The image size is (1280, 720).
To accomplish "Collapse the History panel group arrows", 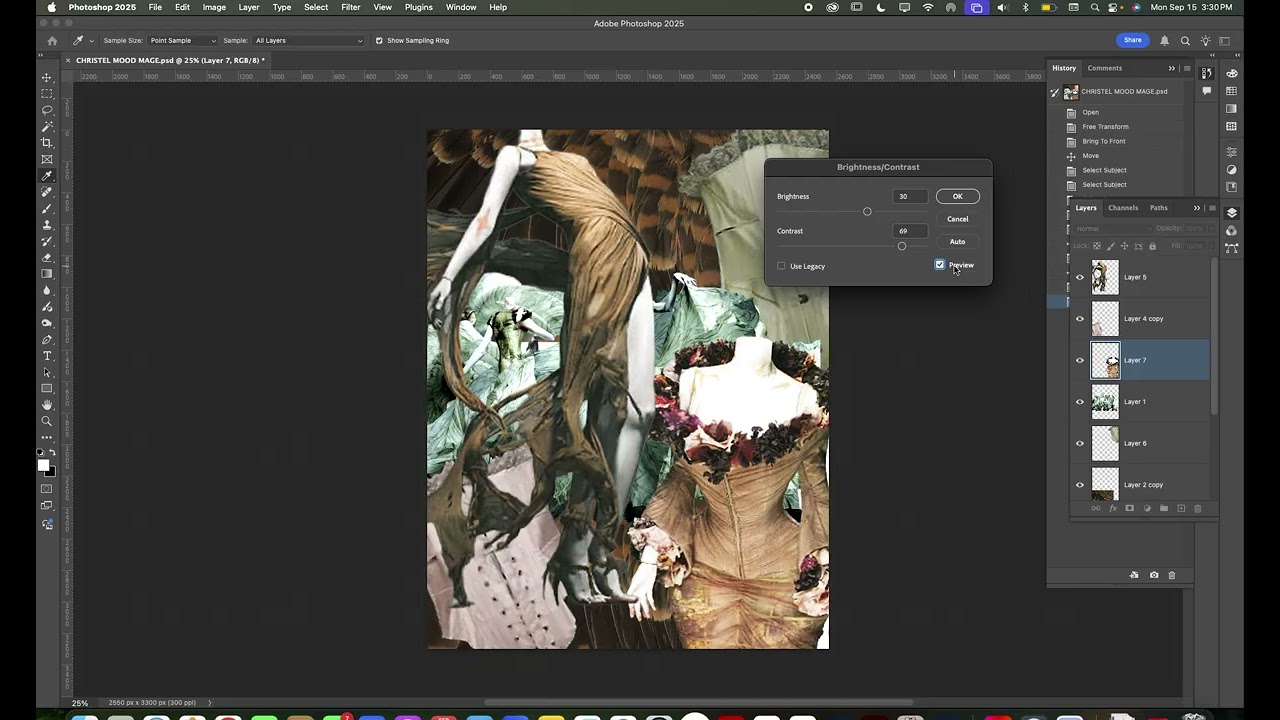I will (x=1172, y=68).
